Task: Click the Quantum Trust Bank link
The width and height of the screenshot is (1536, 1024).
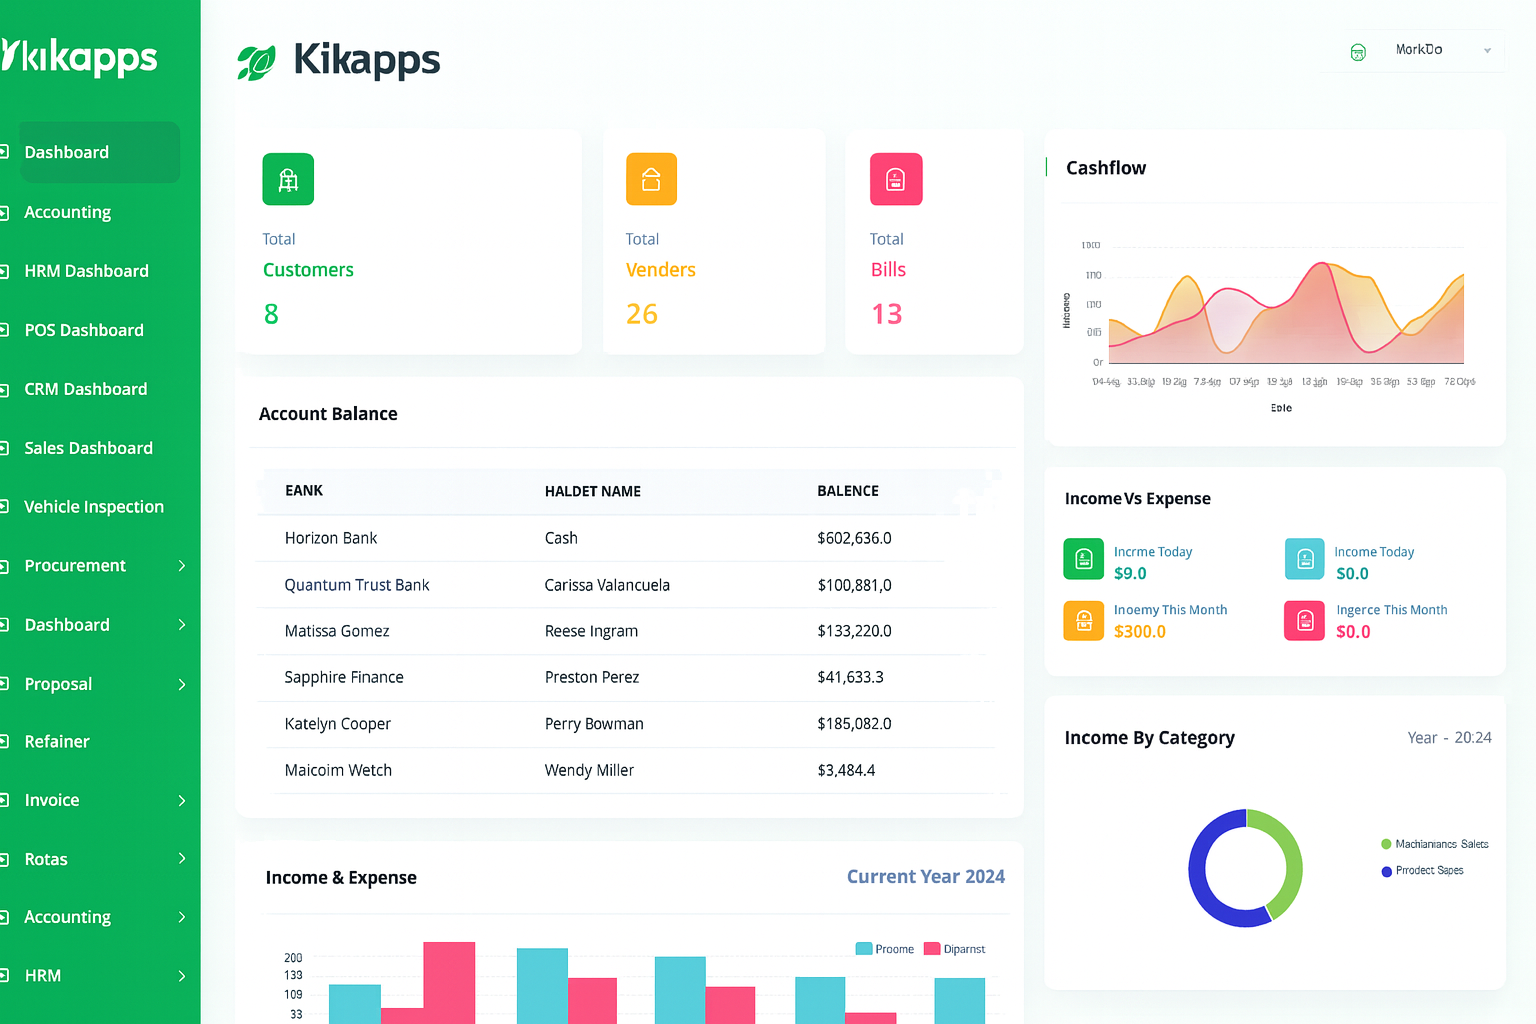Action: click(357, 585)
